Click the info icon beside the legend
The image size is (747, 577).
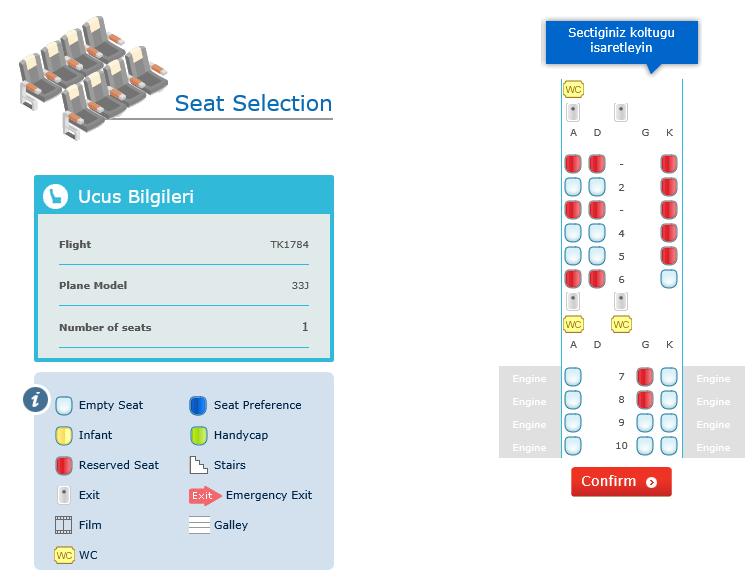pyautogui.click(x=36, y=399)
